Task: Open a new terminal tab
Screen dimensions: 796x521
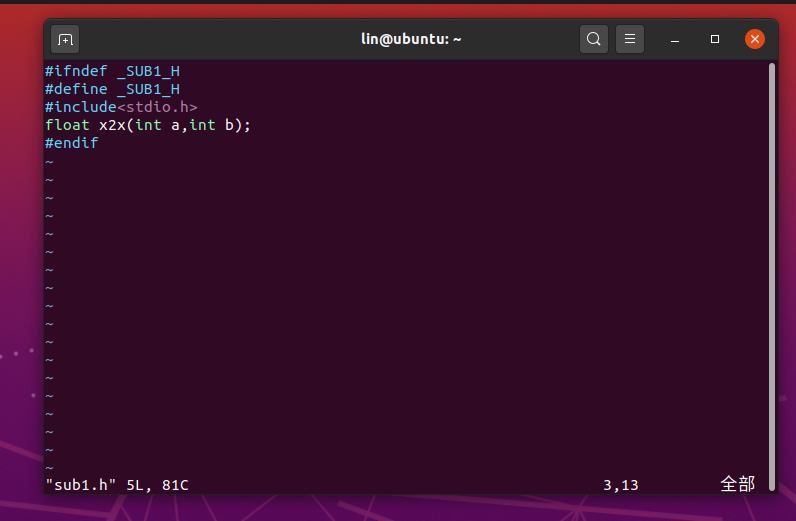Action: coord(65,39)
